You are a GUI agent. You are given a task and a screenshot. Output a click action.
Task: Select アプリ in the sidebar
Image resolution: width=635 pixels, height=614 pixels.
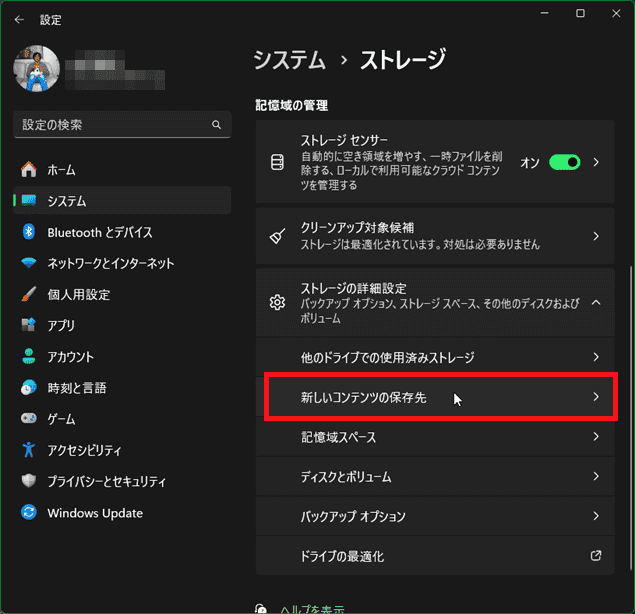(61, 326)
